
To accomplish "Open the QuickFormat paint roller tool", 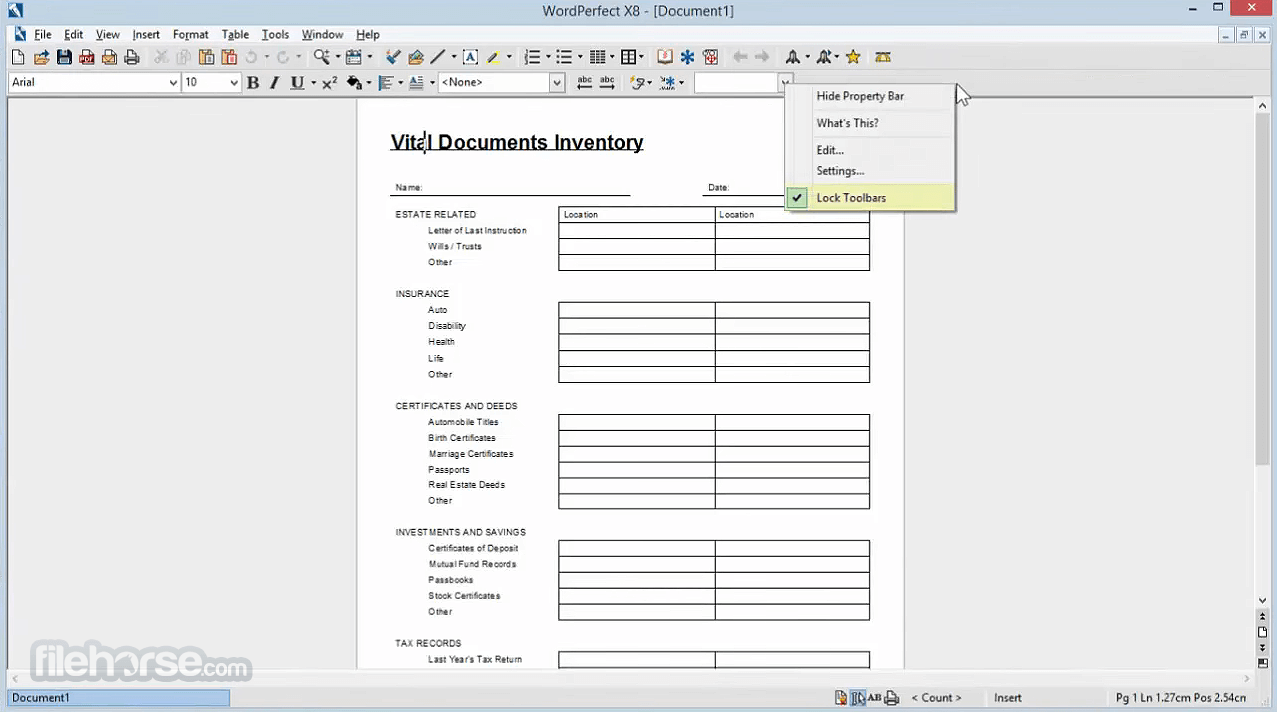I will point(393,58).
